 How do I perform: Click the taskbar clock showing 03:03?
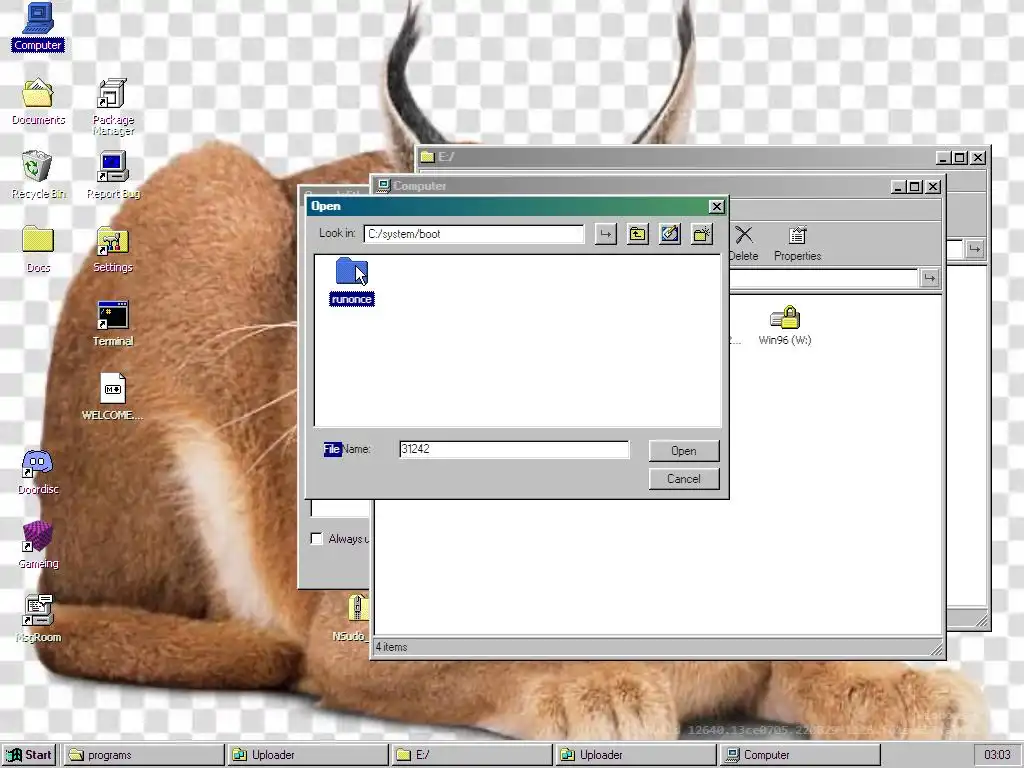click(x=997, y=755)
